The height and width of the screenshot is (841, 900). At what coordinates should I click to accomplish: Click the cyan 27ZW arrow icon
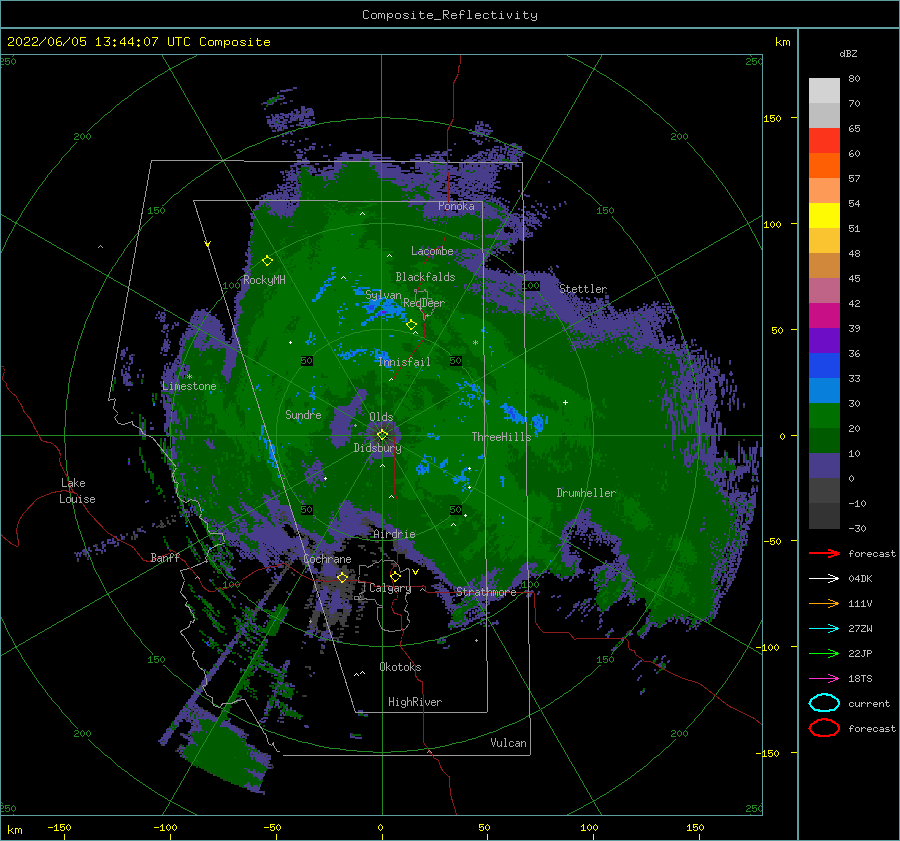click(824, 629)
